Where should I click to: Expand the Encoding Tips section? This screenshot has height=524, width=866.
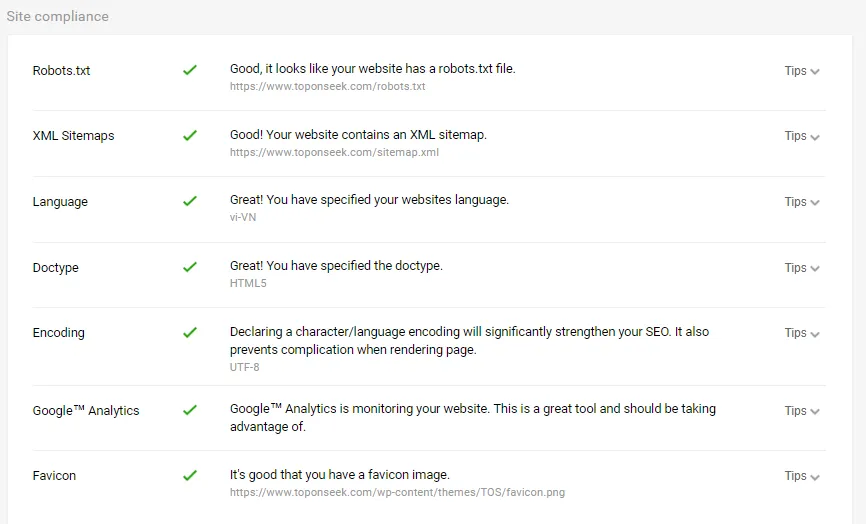pos(802,333)
